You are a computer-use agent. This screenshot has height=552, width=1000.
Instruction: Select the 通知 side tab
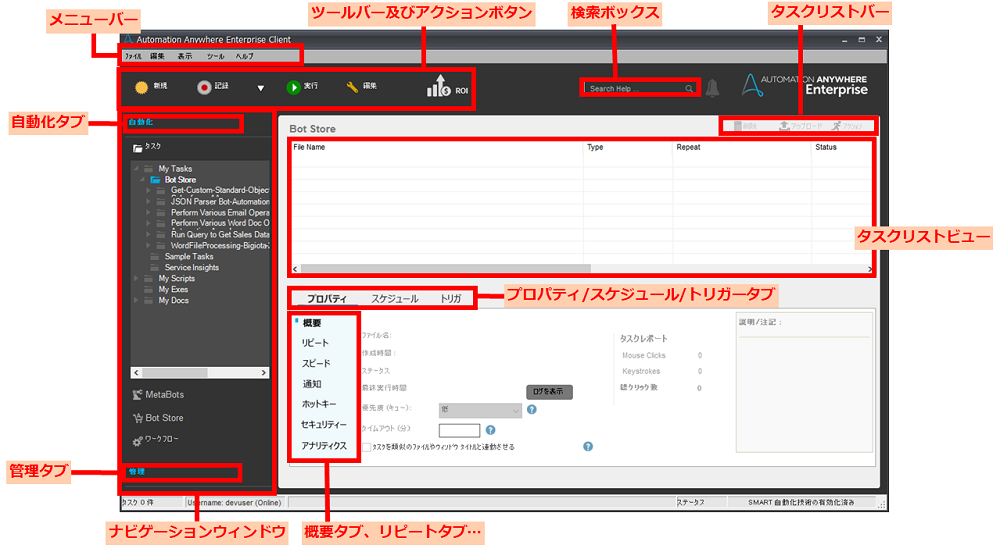tap(312, 384)
